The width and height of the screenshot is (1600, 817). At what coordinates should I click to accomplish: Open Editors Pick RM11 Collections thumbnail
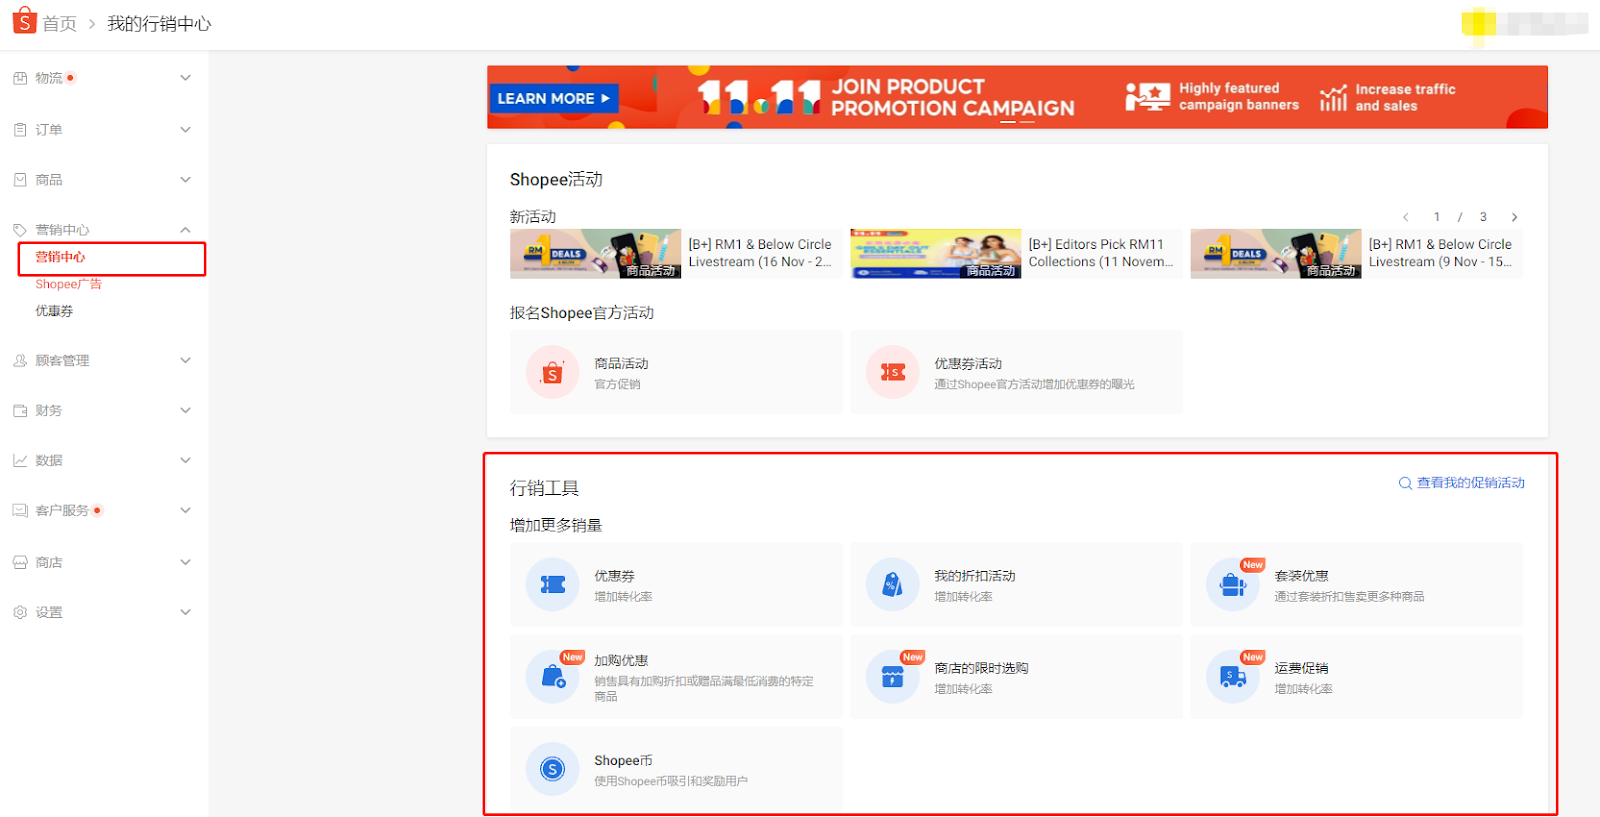point(936,254)
